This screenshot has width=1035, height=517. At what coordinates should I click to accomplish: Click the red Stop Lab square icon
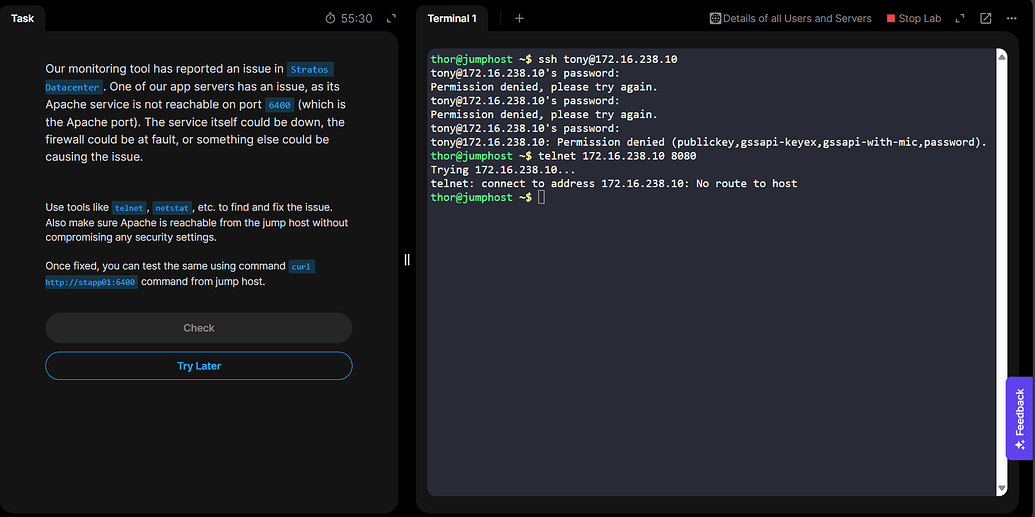[891, 18]
